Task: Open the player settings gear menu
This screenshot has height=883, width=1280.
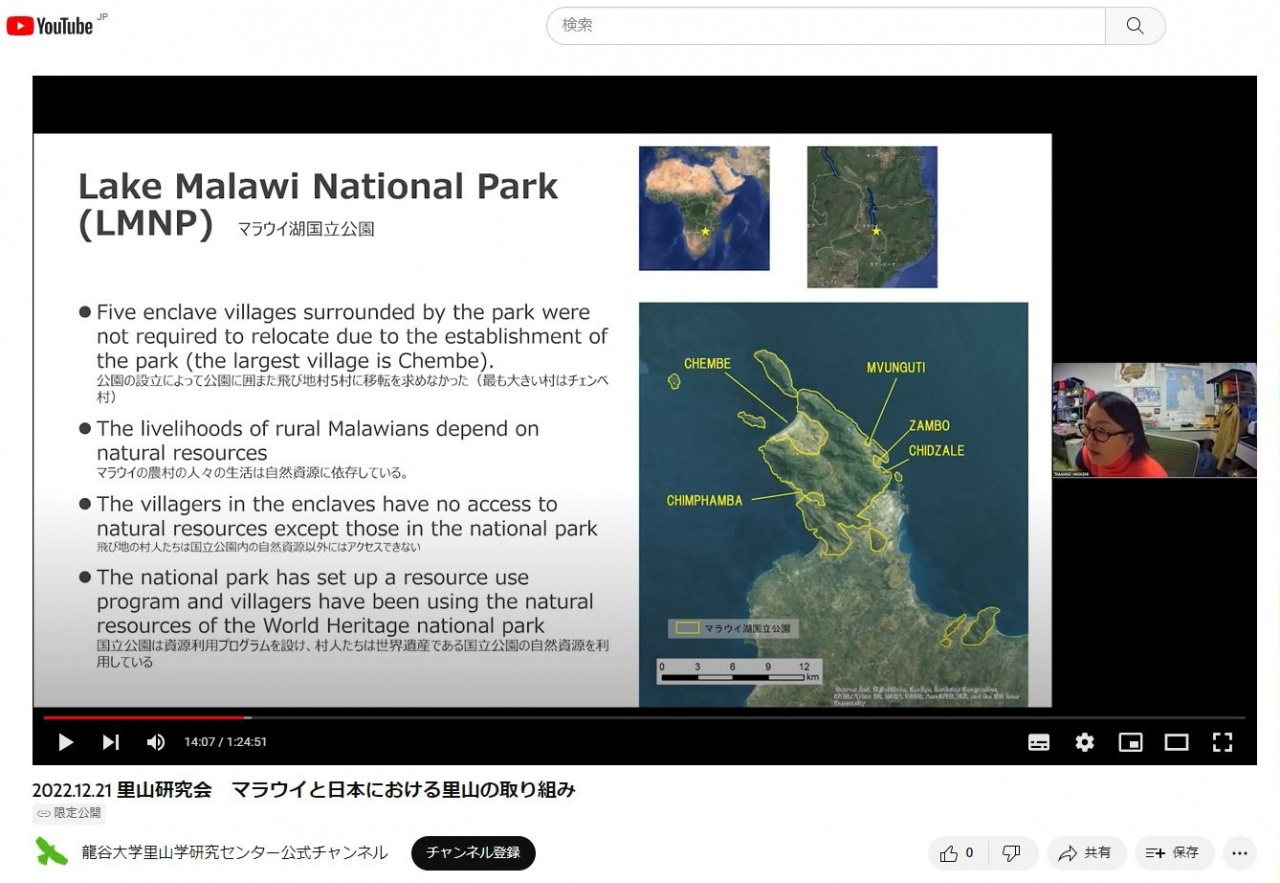Action: tap(1084, 742)
